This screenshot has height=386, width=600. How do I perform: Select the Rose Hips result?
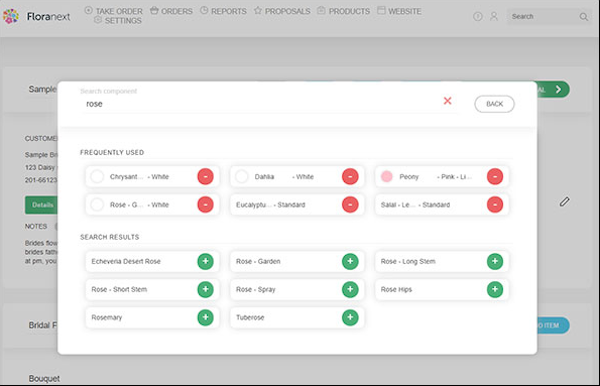point(442,289)
